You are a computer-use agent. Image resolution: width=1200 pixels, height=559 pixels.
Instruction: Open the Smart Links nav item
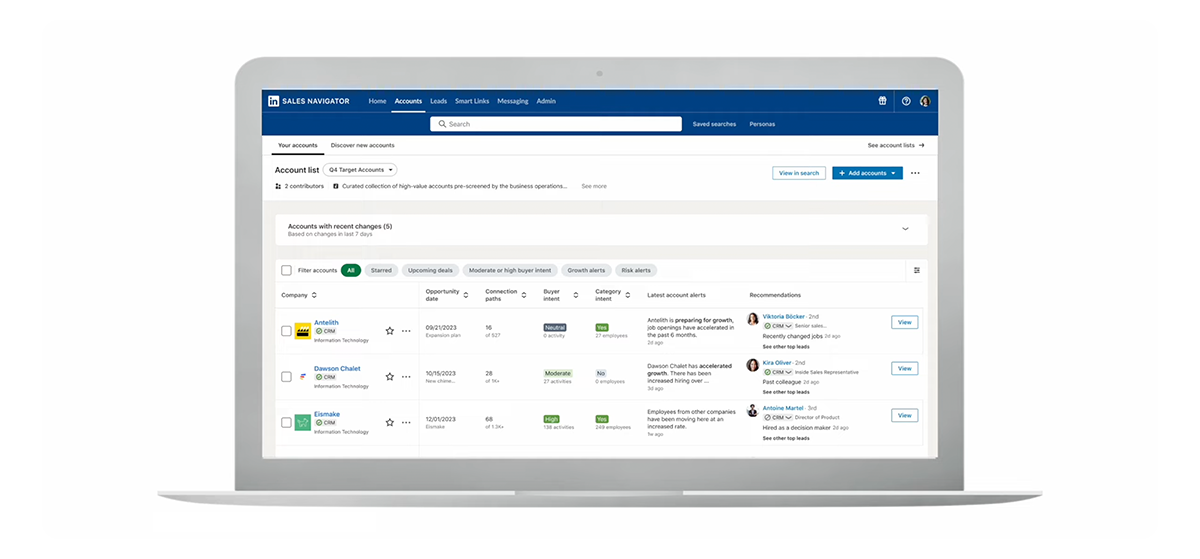[472, 101]
